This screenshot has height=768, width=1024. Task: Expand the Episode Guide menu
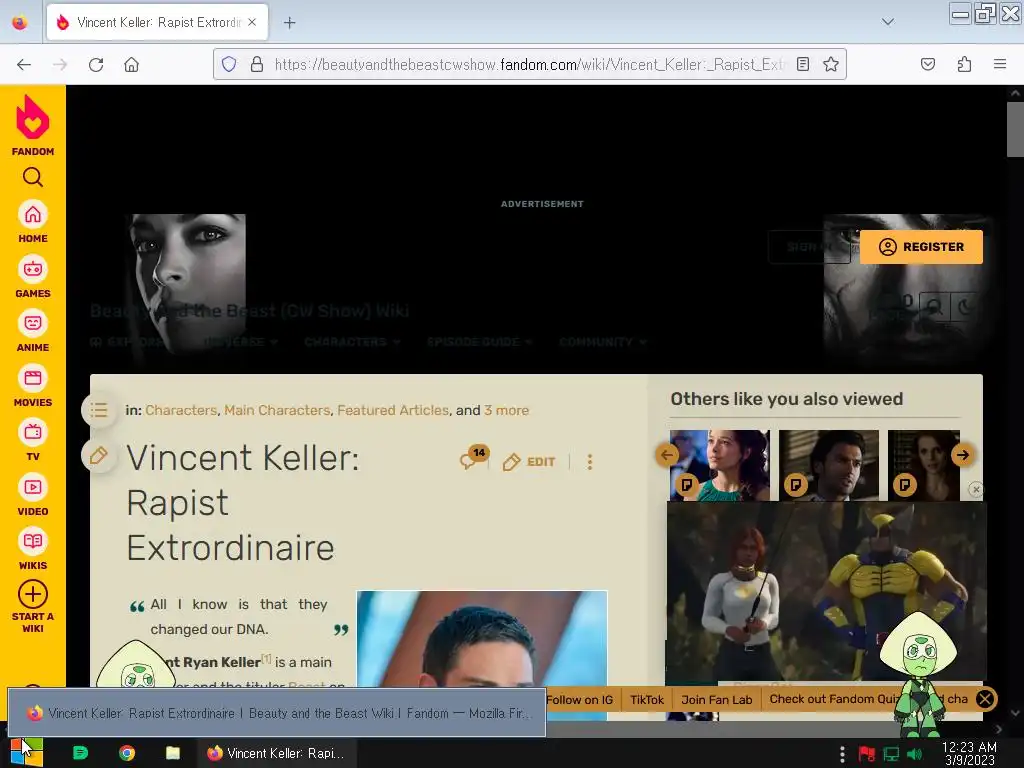tap(479, 342)
